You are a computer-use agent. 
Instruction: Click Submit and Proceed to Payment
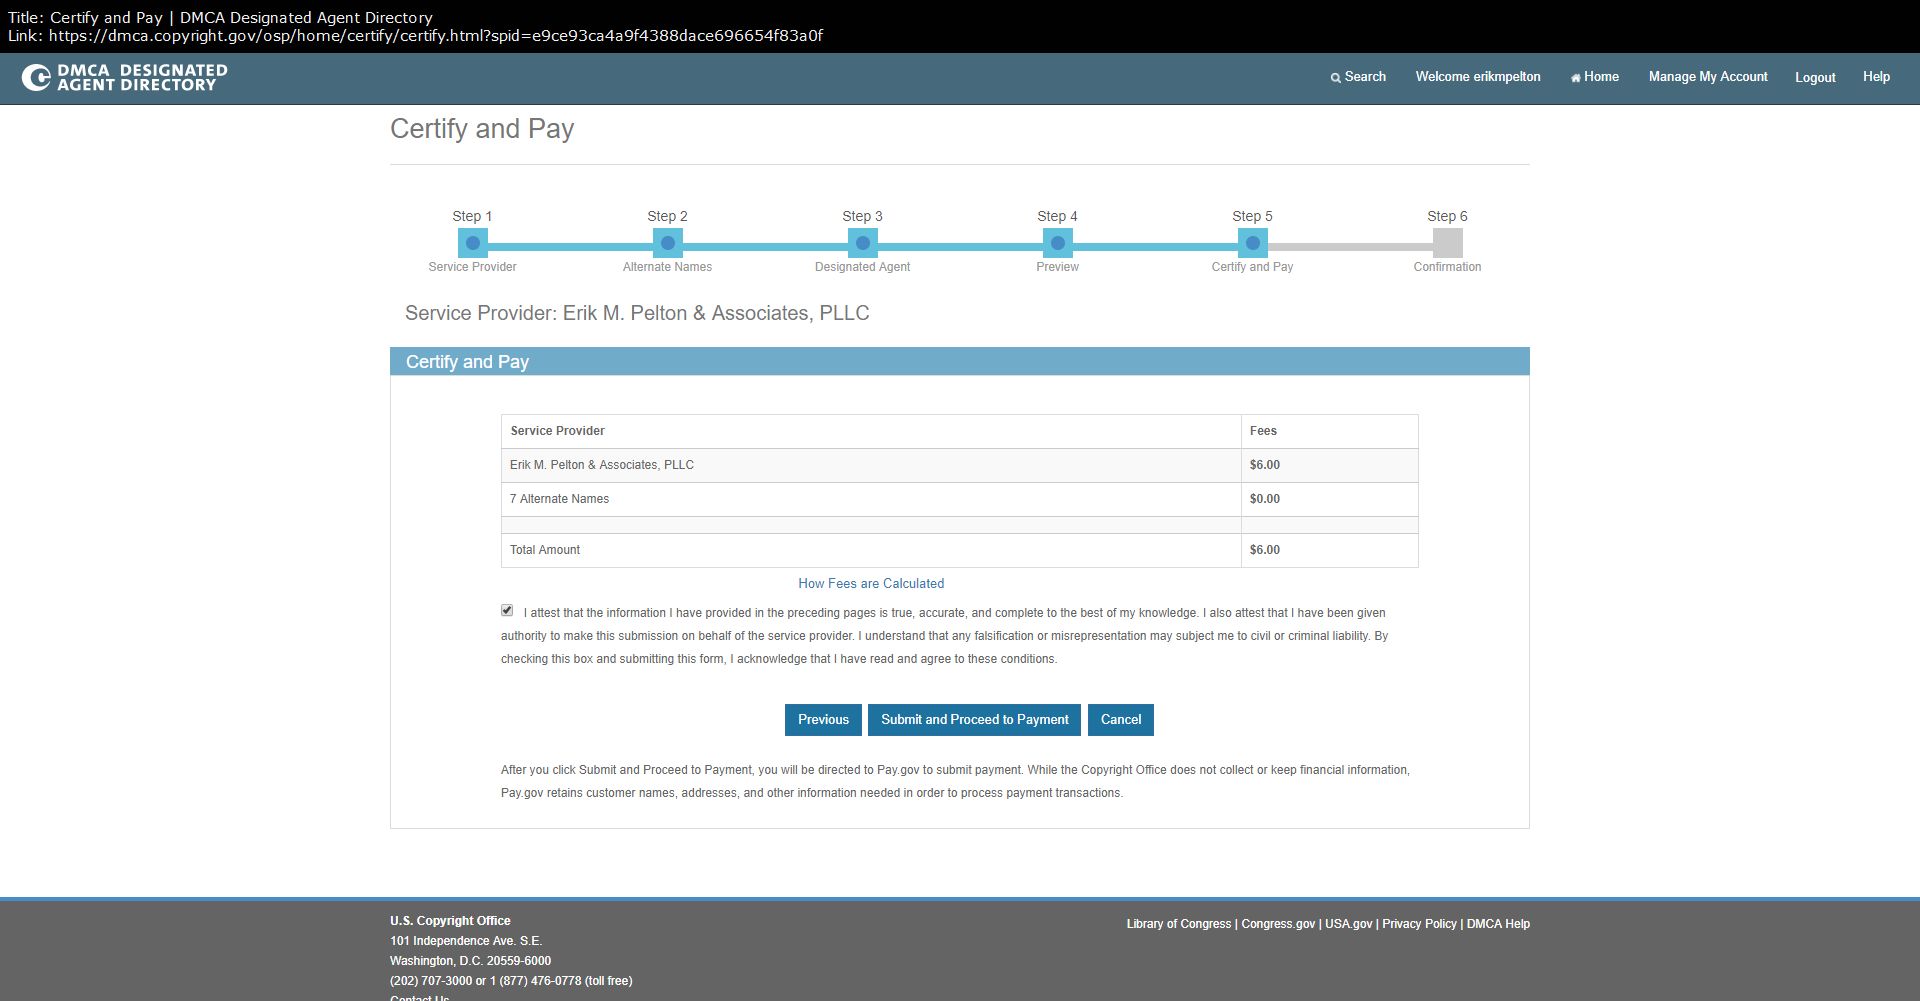(974, 720)
